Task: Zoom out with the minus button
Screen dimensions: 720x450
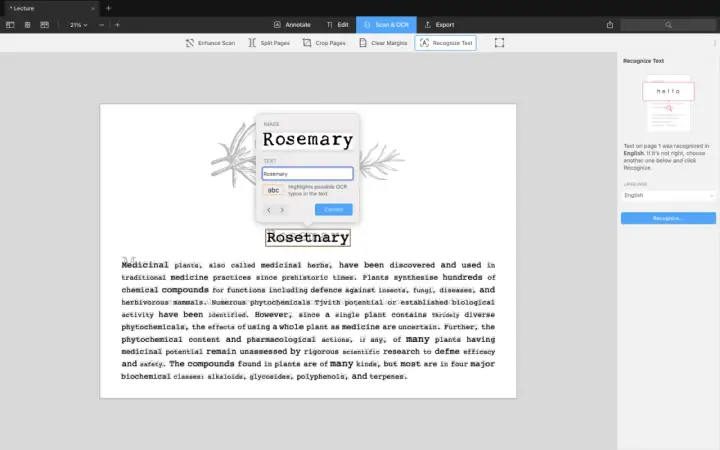Action: tap(101, 25)
